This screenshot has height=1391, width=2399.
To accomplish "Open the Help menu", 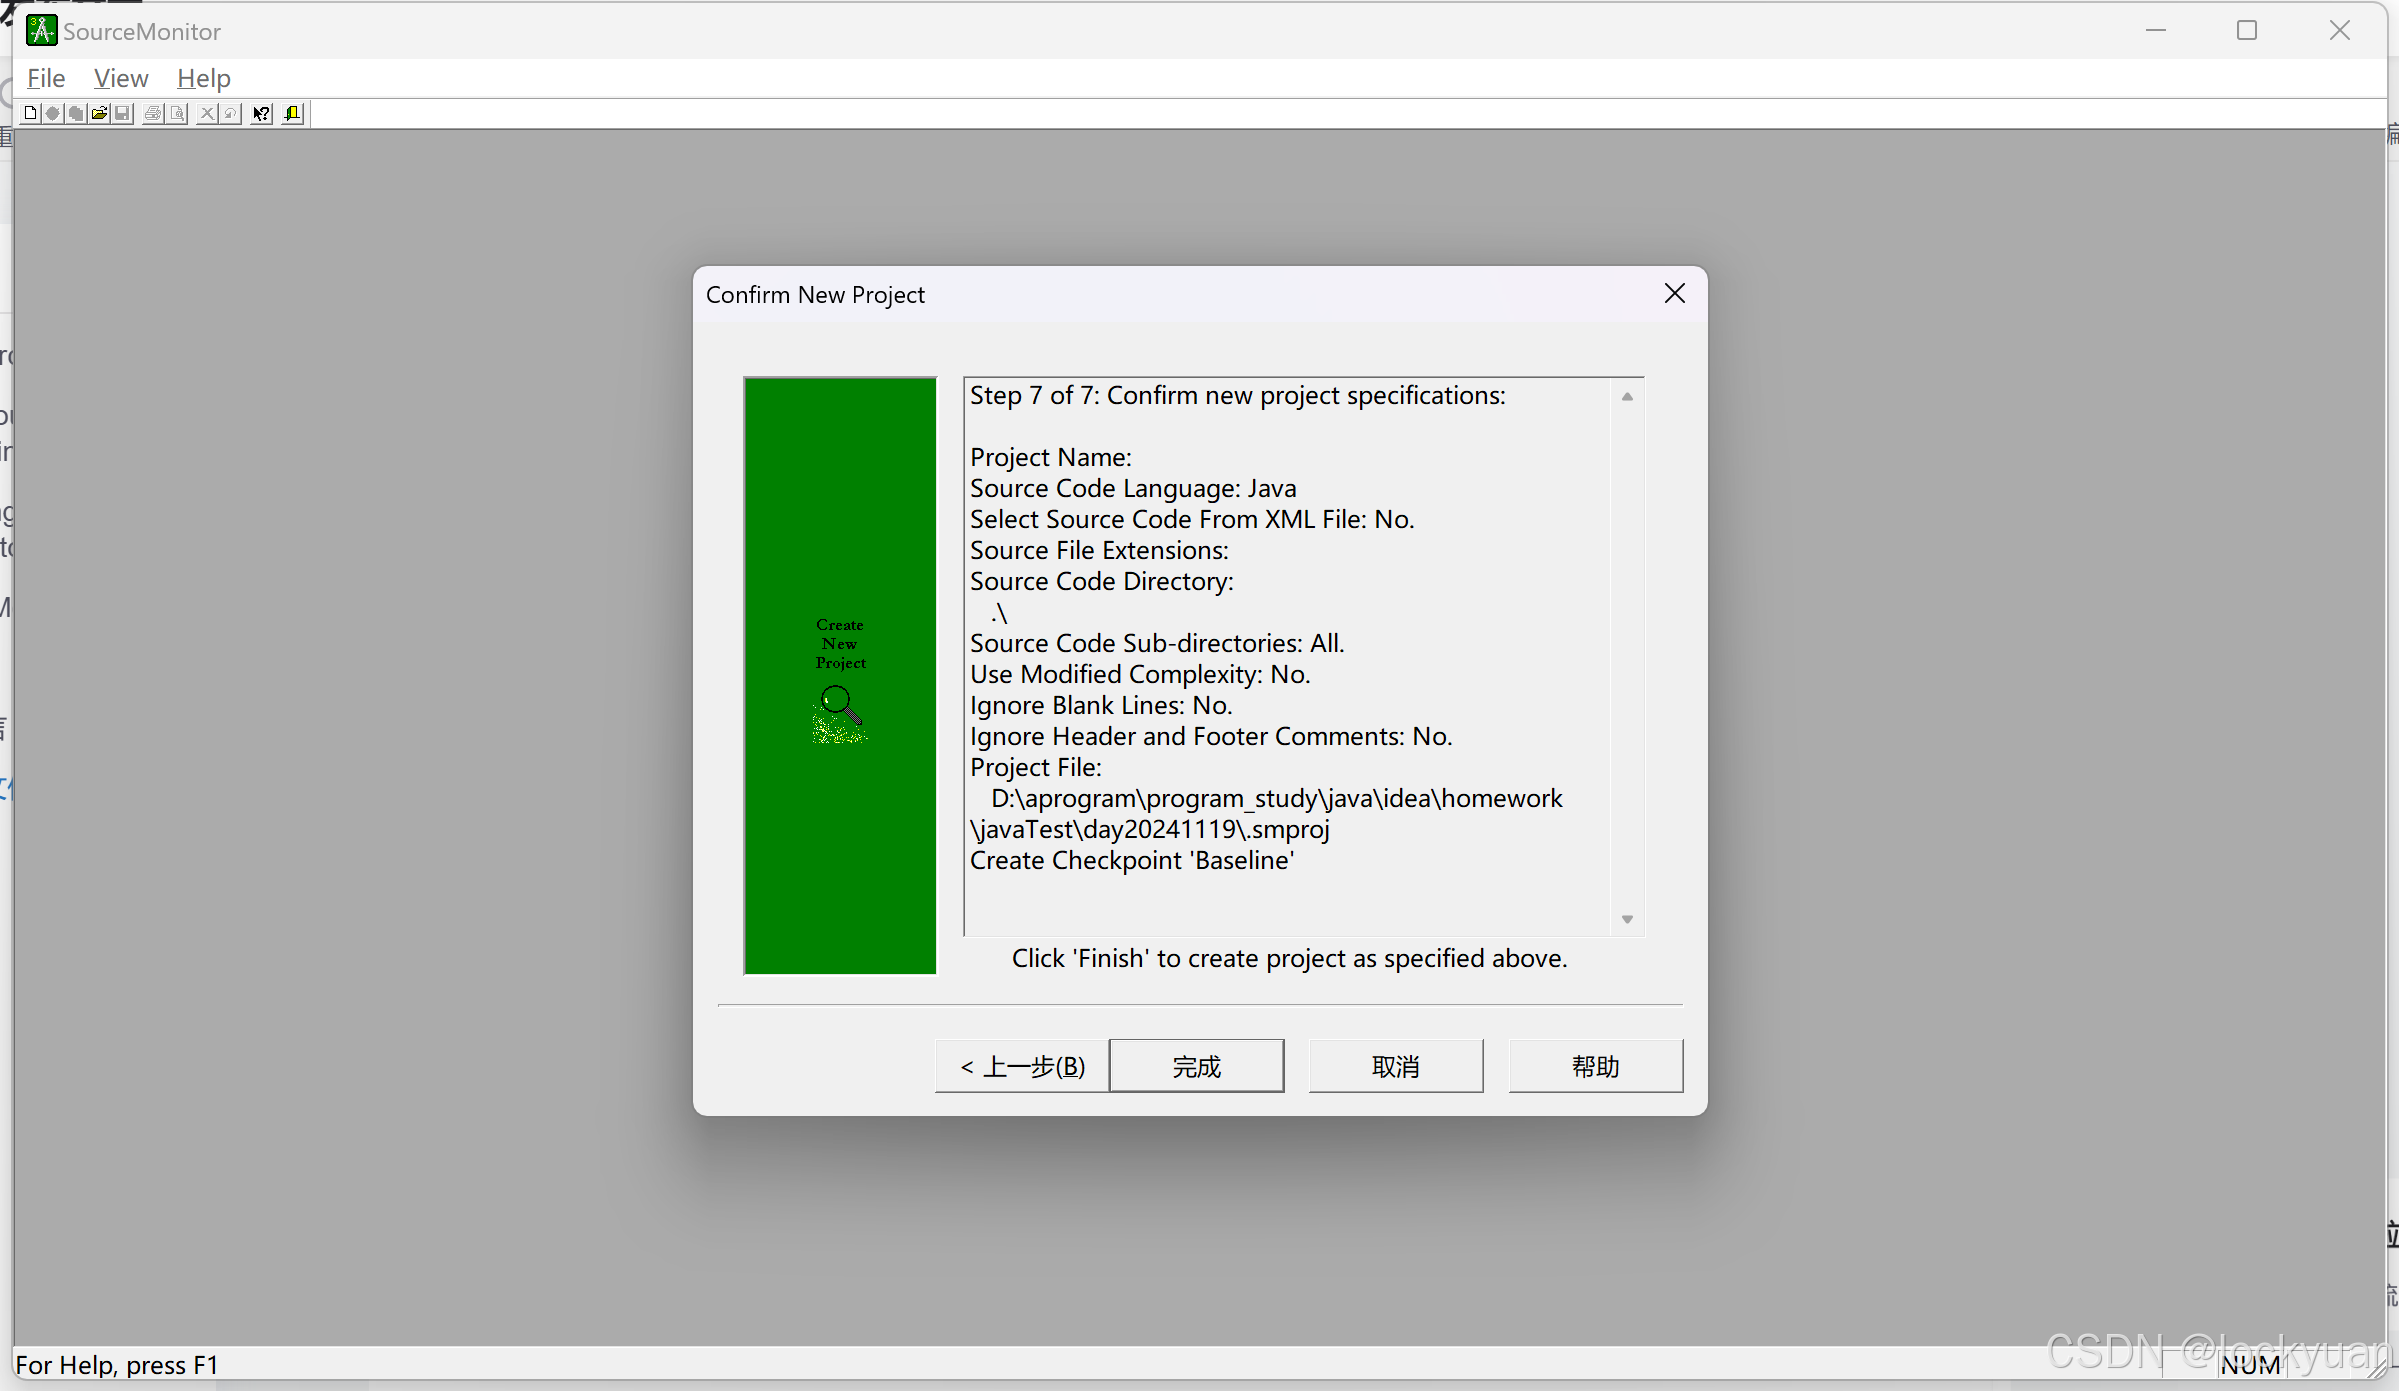I will (203, 78).
